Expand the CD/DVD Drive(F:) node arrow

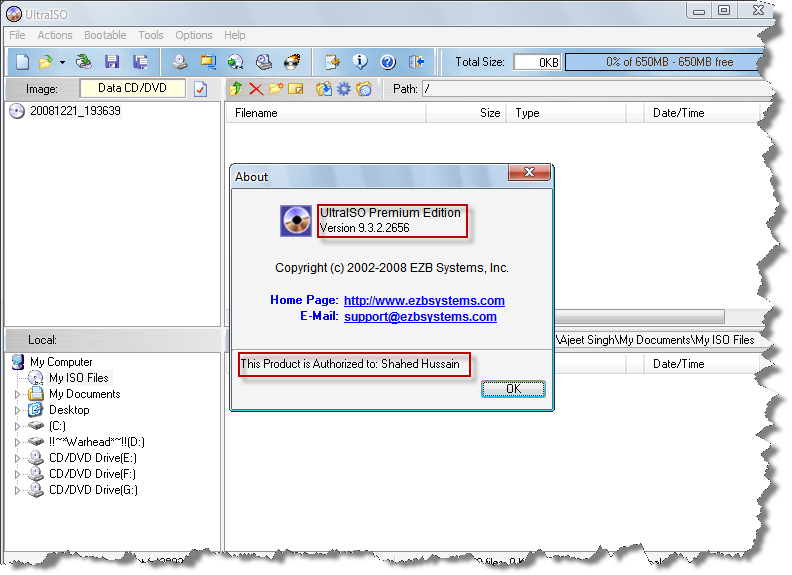(17, 474)
